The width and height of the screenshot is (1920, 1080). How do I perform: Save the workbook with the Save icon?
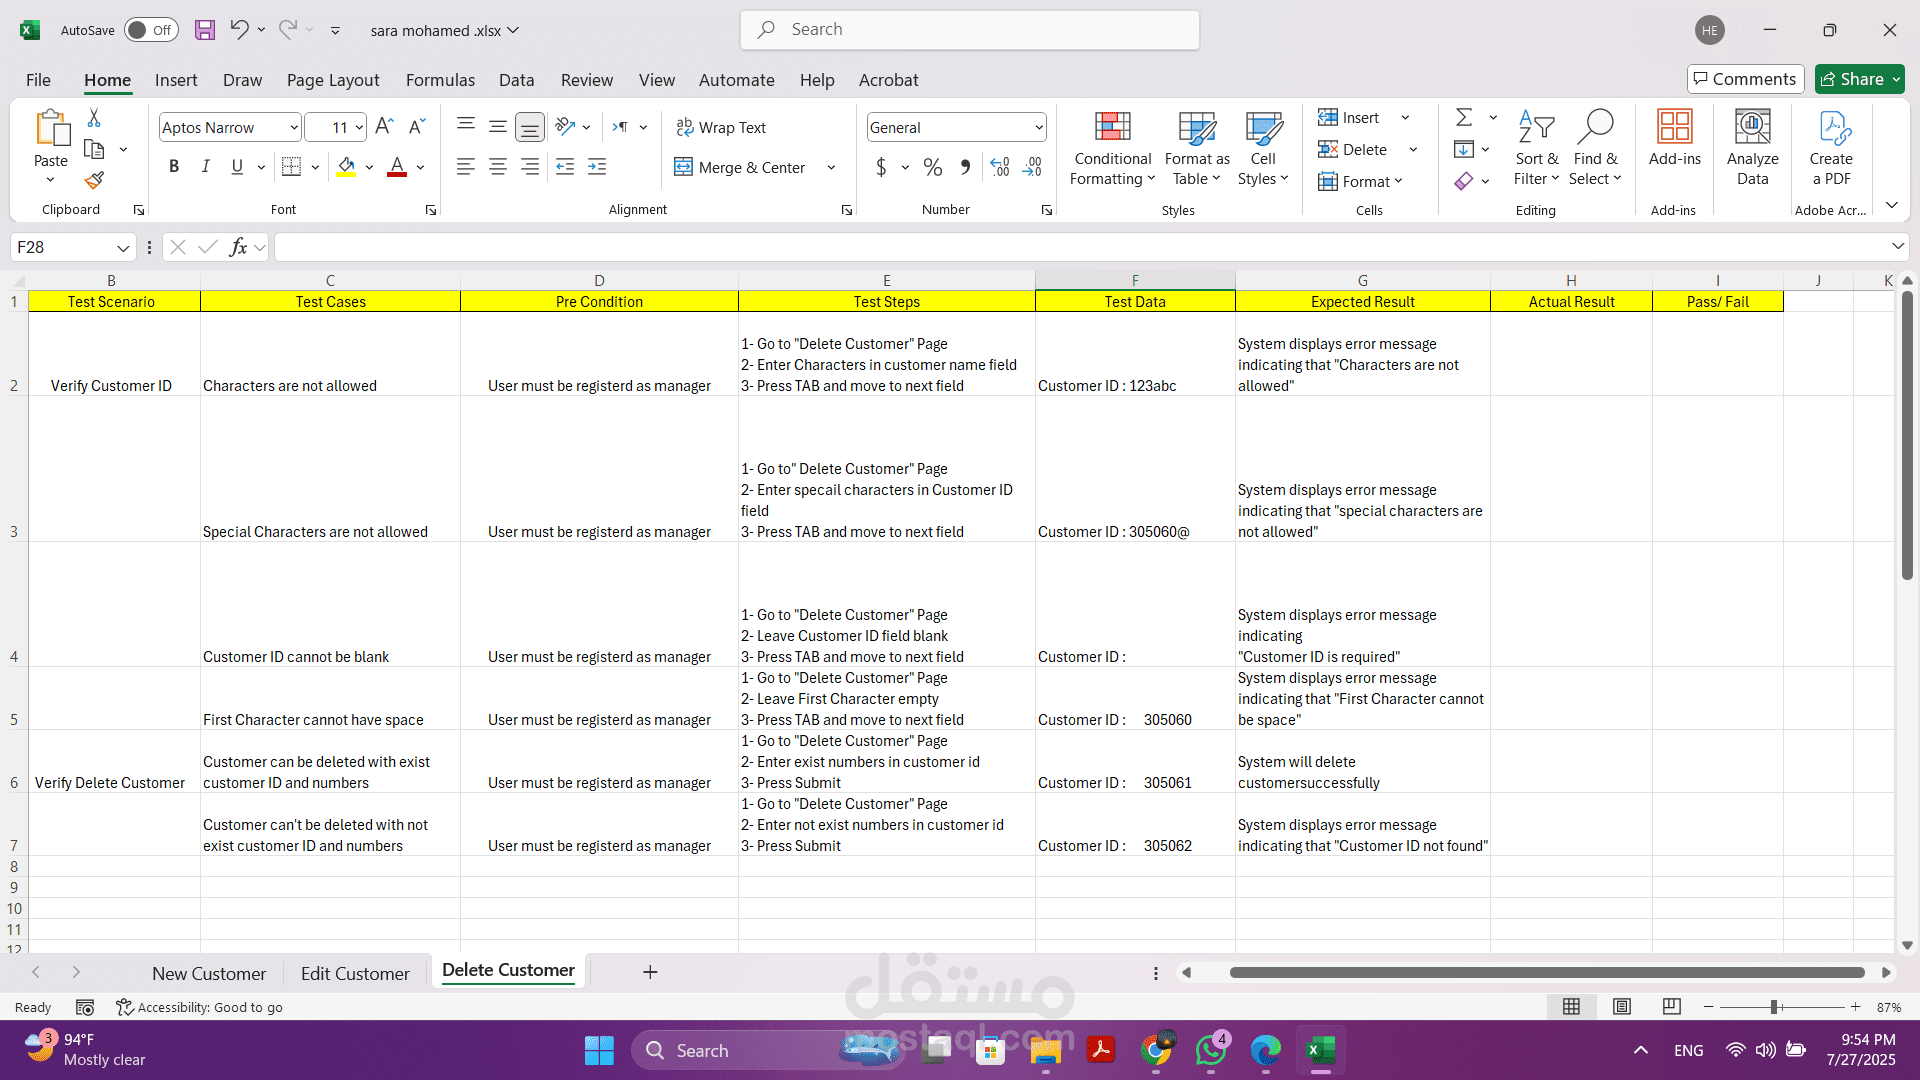[x=204, y=30]
